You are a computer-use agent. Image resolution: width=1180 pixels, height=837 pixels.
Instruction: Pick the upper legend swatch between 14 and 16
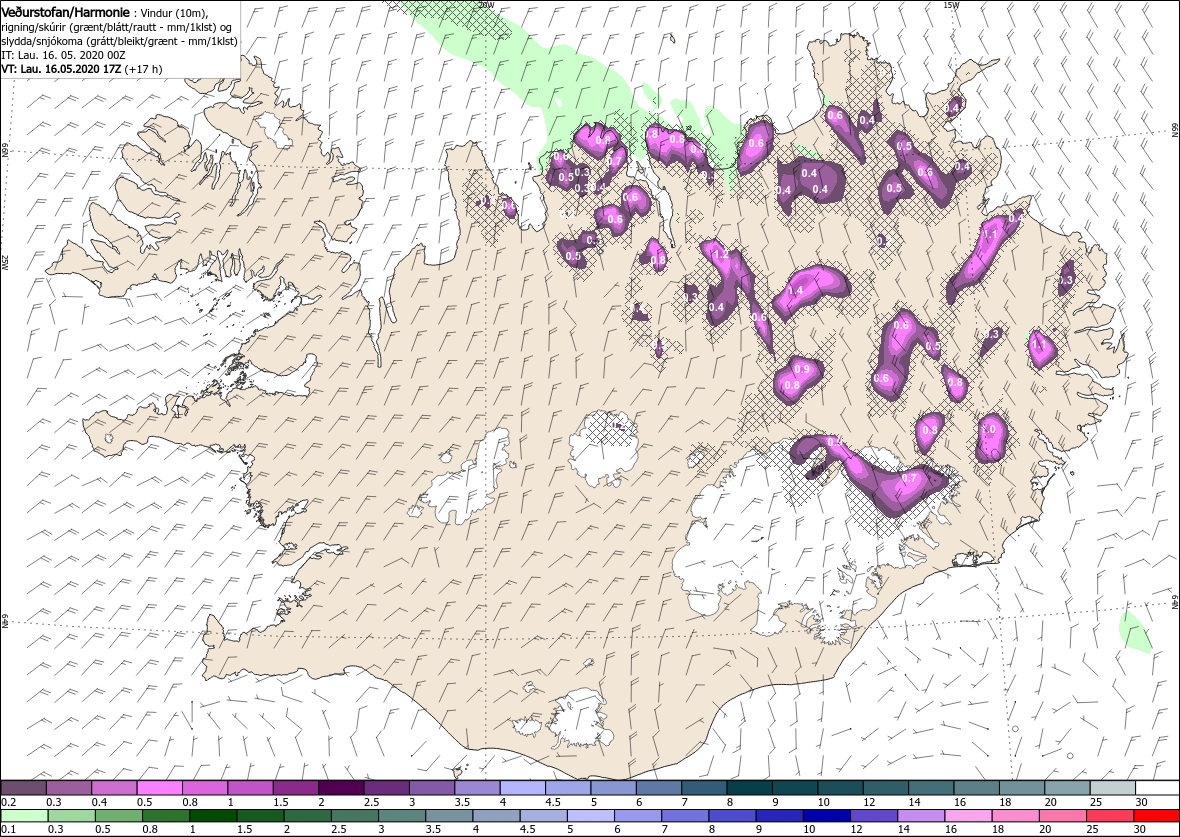point(930,788)
